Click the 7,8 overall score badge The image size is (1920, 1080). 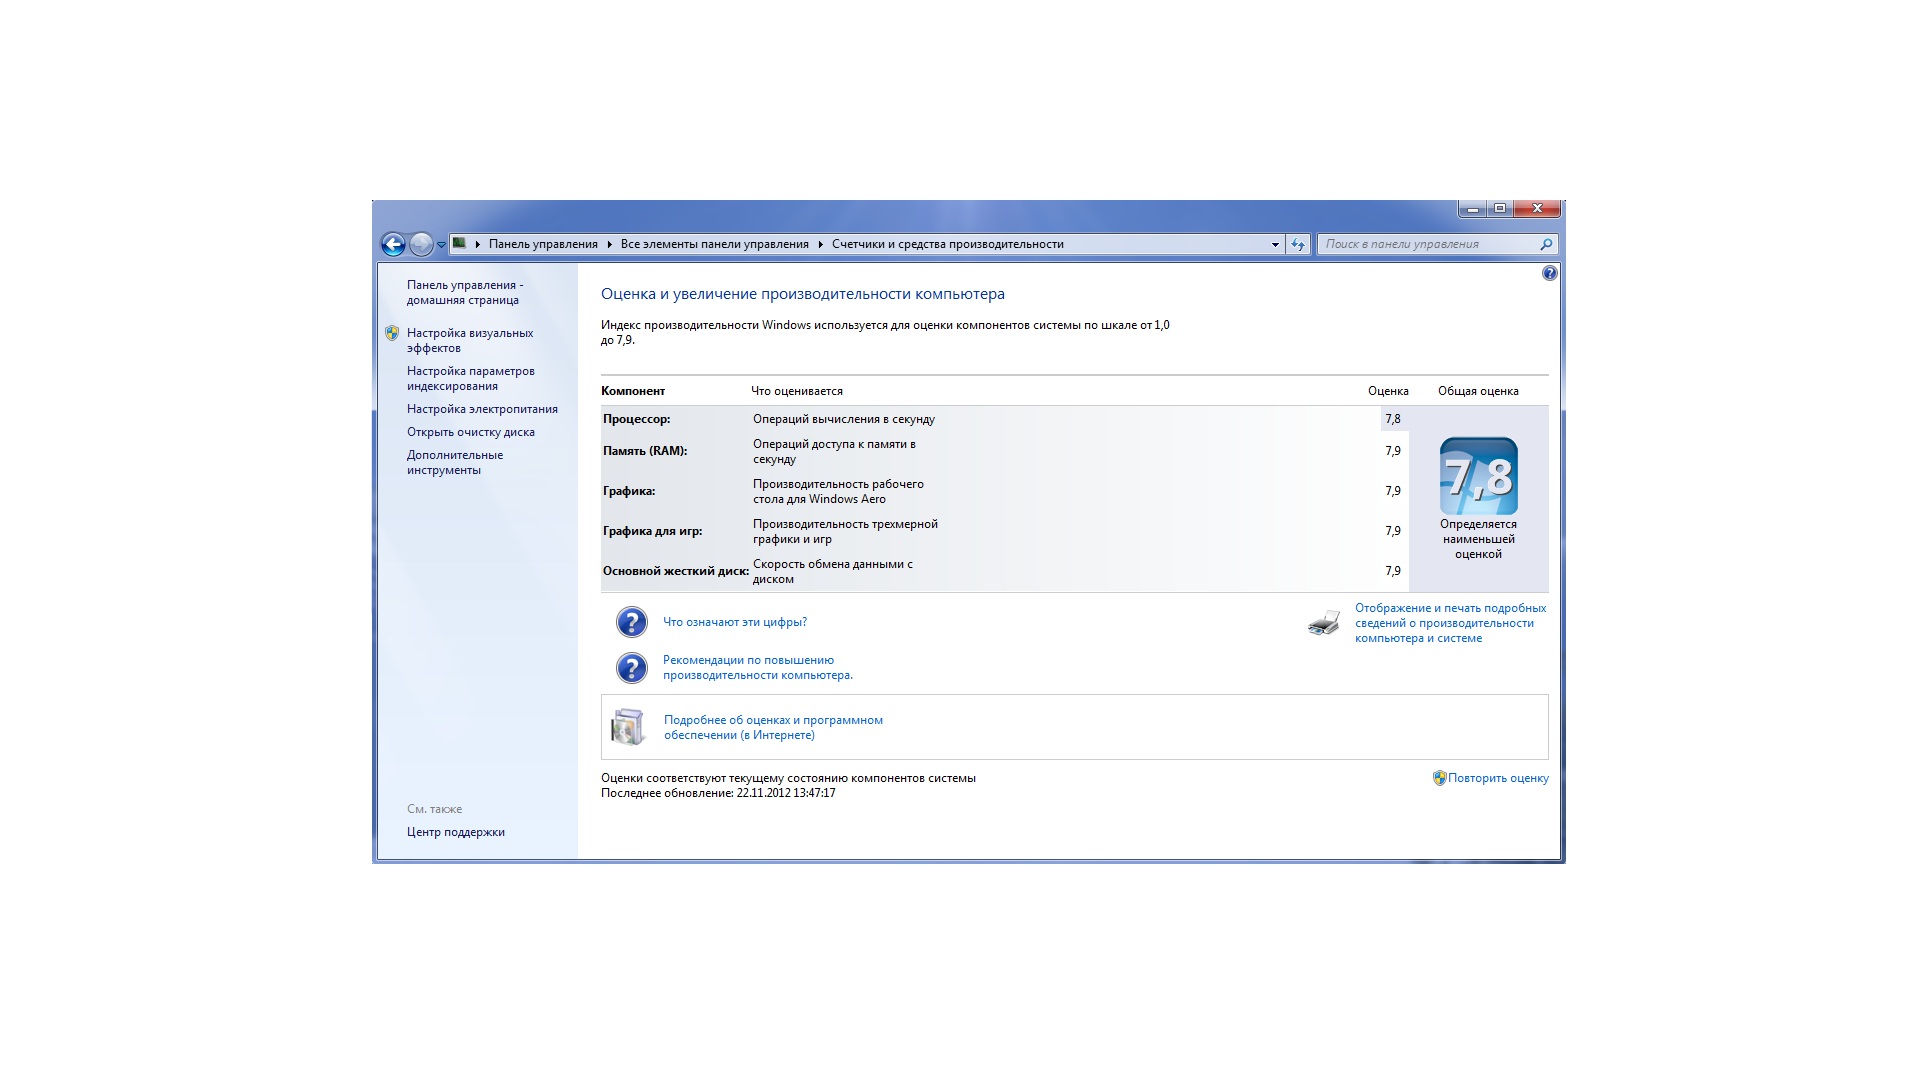pyautogui.click(x=1478, y=477)
